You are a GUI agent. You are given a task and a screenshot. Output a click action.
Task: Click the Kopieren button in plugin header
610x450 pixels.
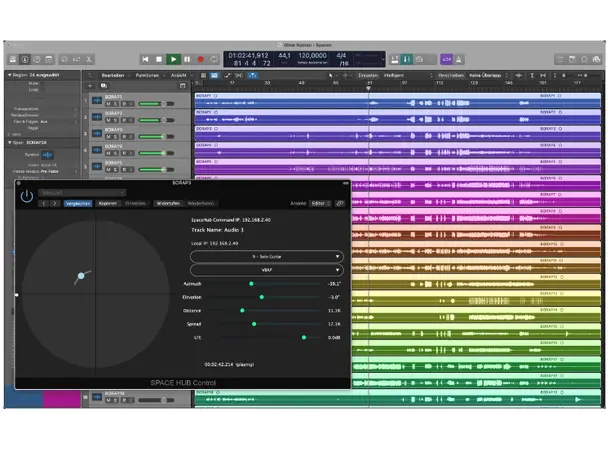coord(107,203)
